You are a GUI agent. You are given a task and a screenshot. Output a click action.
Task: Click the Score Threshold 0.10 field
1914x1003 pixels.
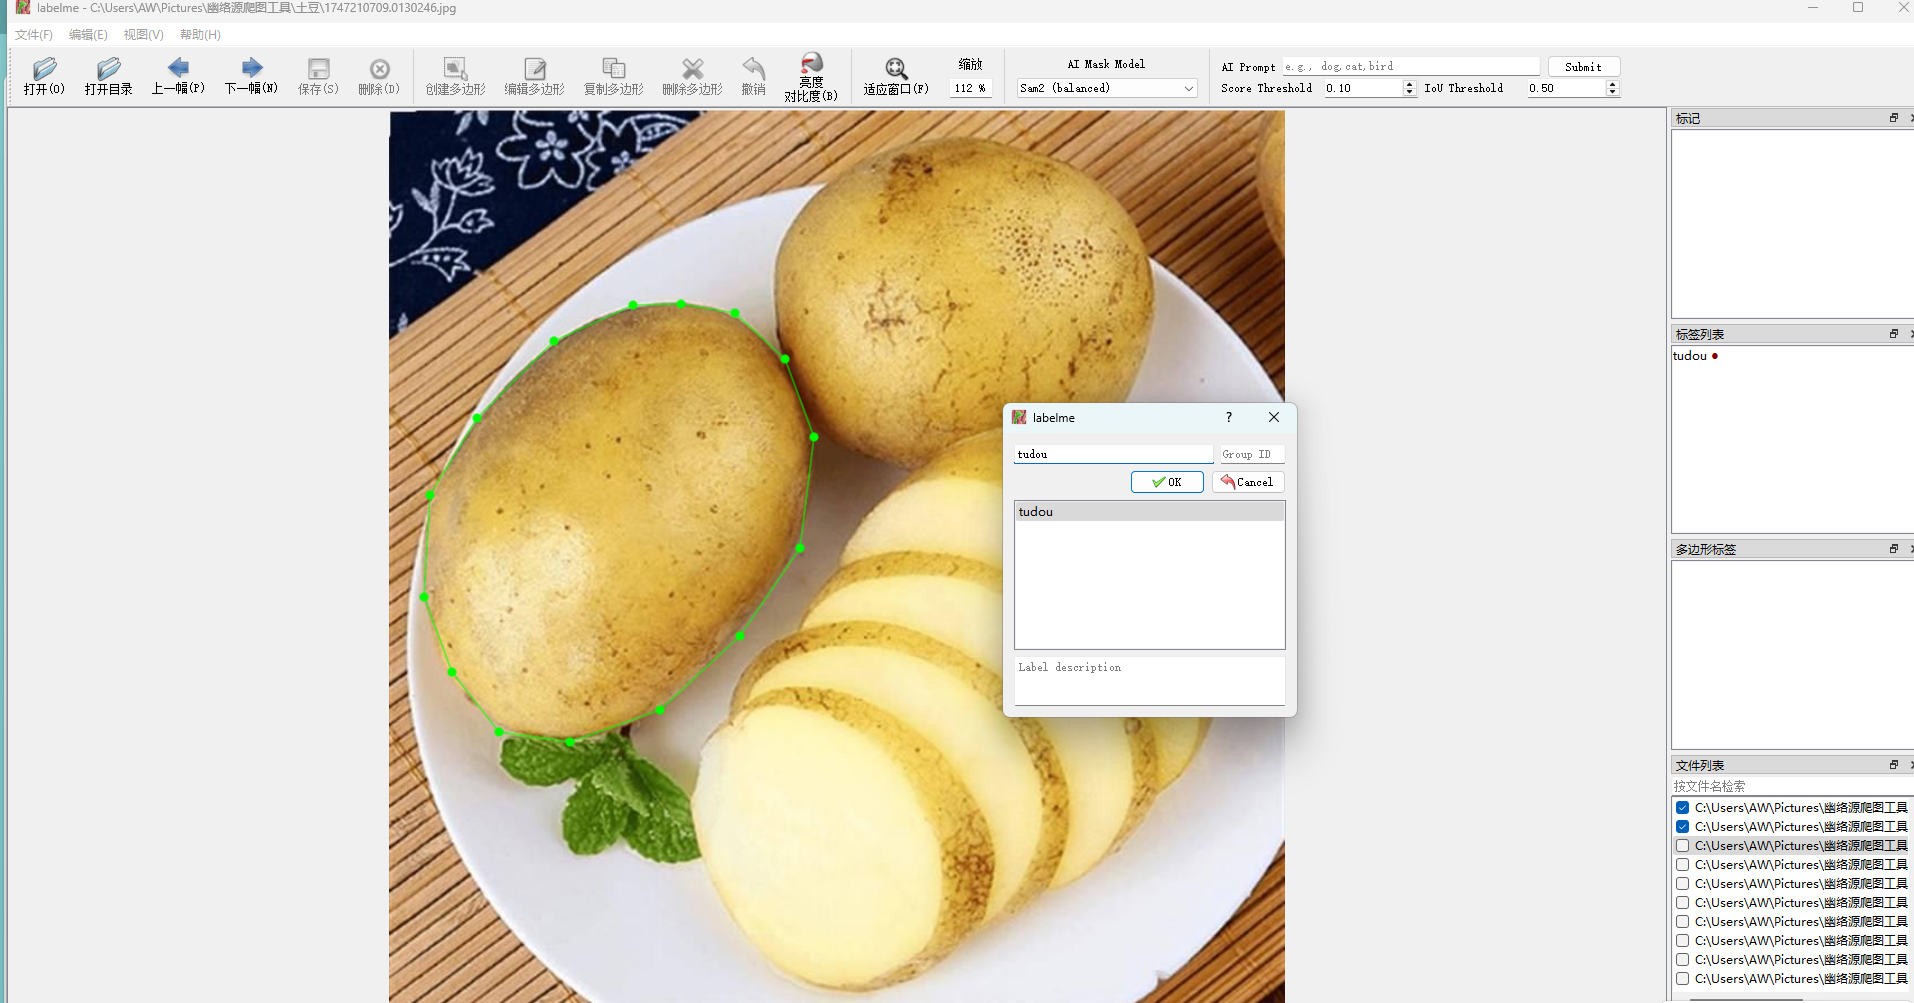pyautogui.click(x=1363, y=88)
